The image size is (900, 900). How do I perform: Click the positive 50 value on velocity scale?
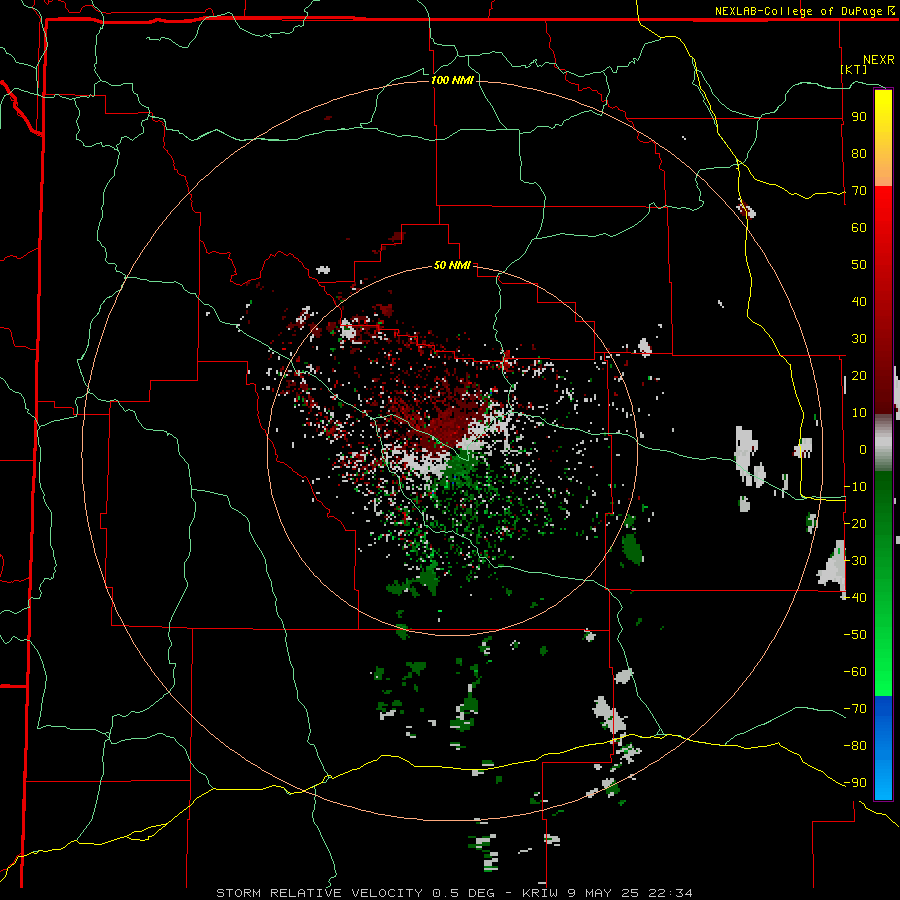(x=859, y=265)
